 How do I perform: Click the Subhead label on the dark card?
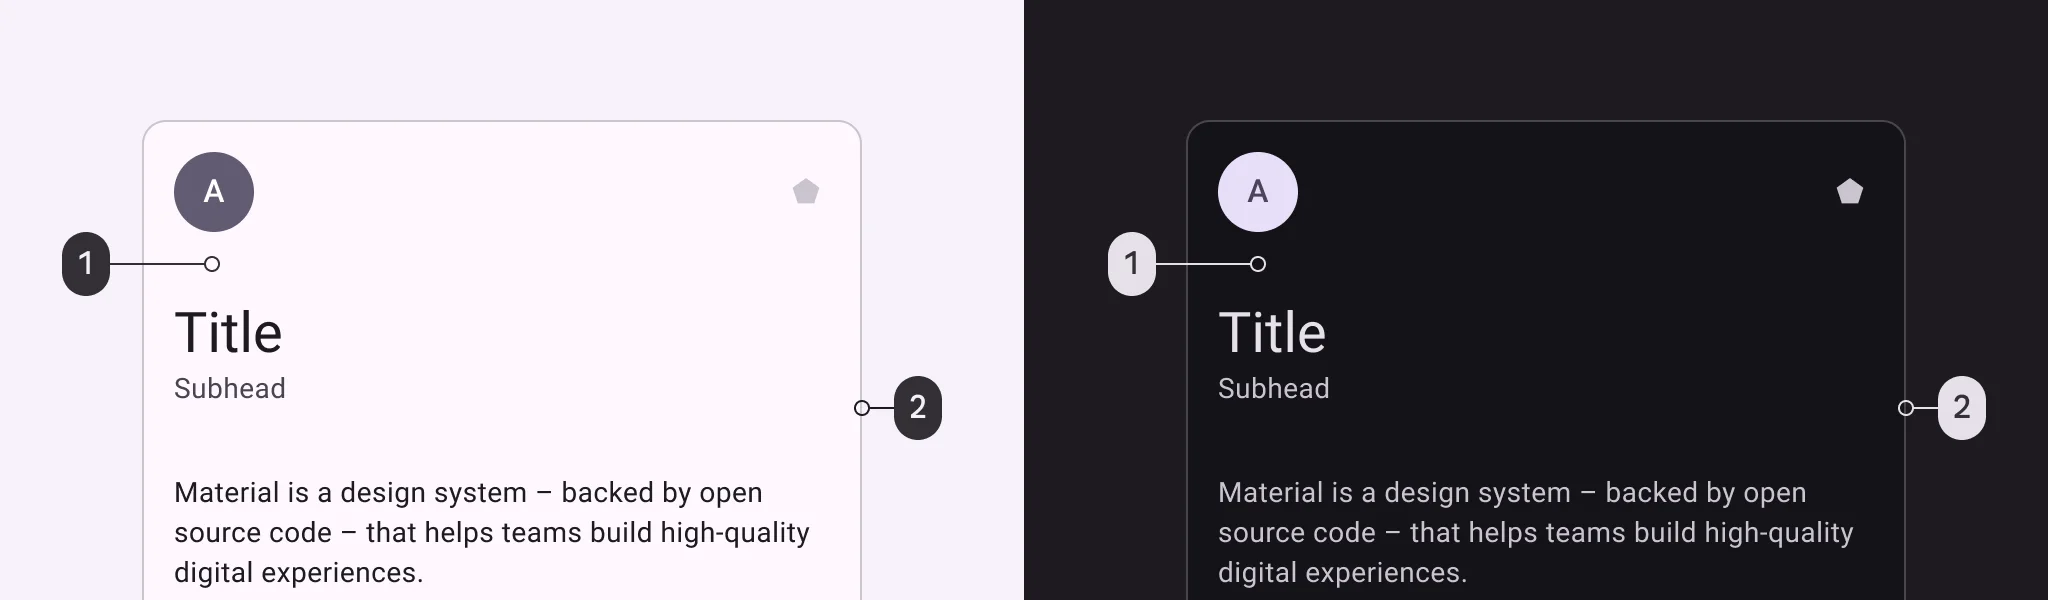[1274, 388]
